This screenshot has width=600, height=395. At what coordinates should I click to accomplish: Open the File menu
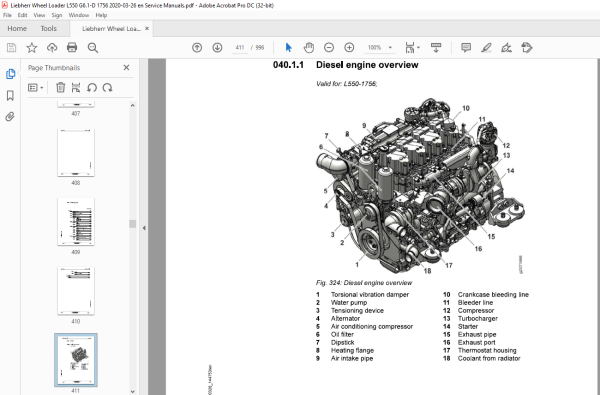coord(7,15)
